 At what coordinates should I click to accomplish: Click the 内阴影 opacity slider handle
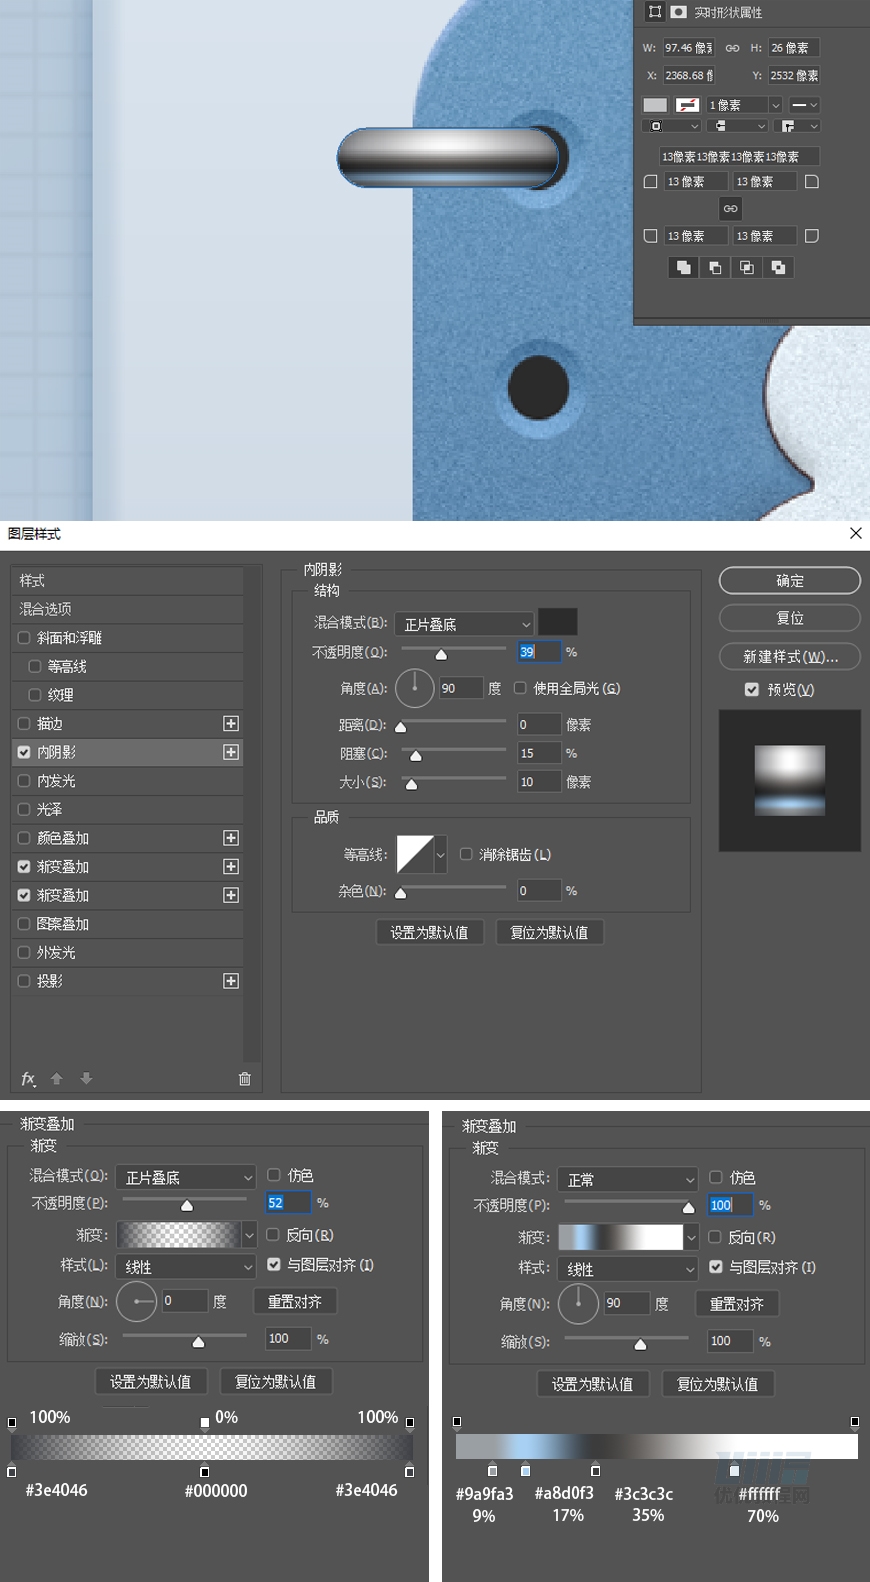441,654
